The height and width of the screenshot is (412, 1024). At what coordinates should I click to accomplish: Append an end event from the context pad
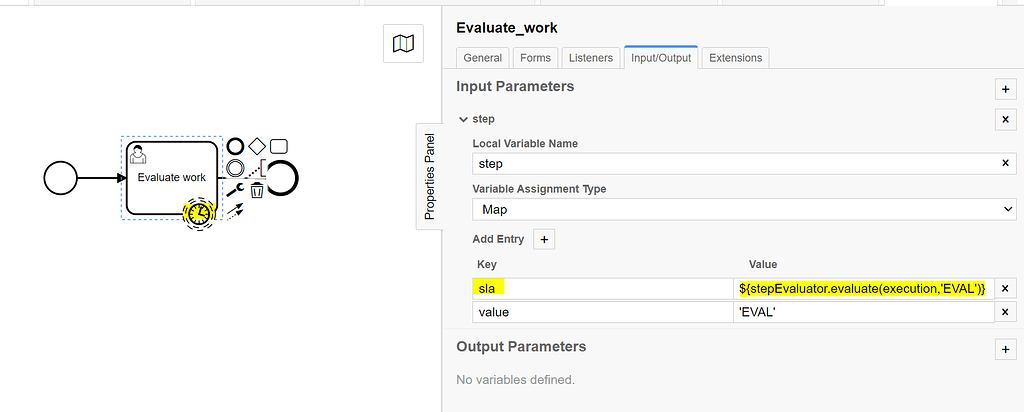(235, 146)
